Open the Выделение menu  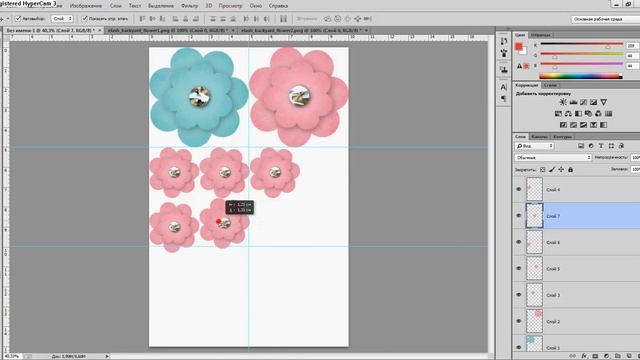coord(161,6)
